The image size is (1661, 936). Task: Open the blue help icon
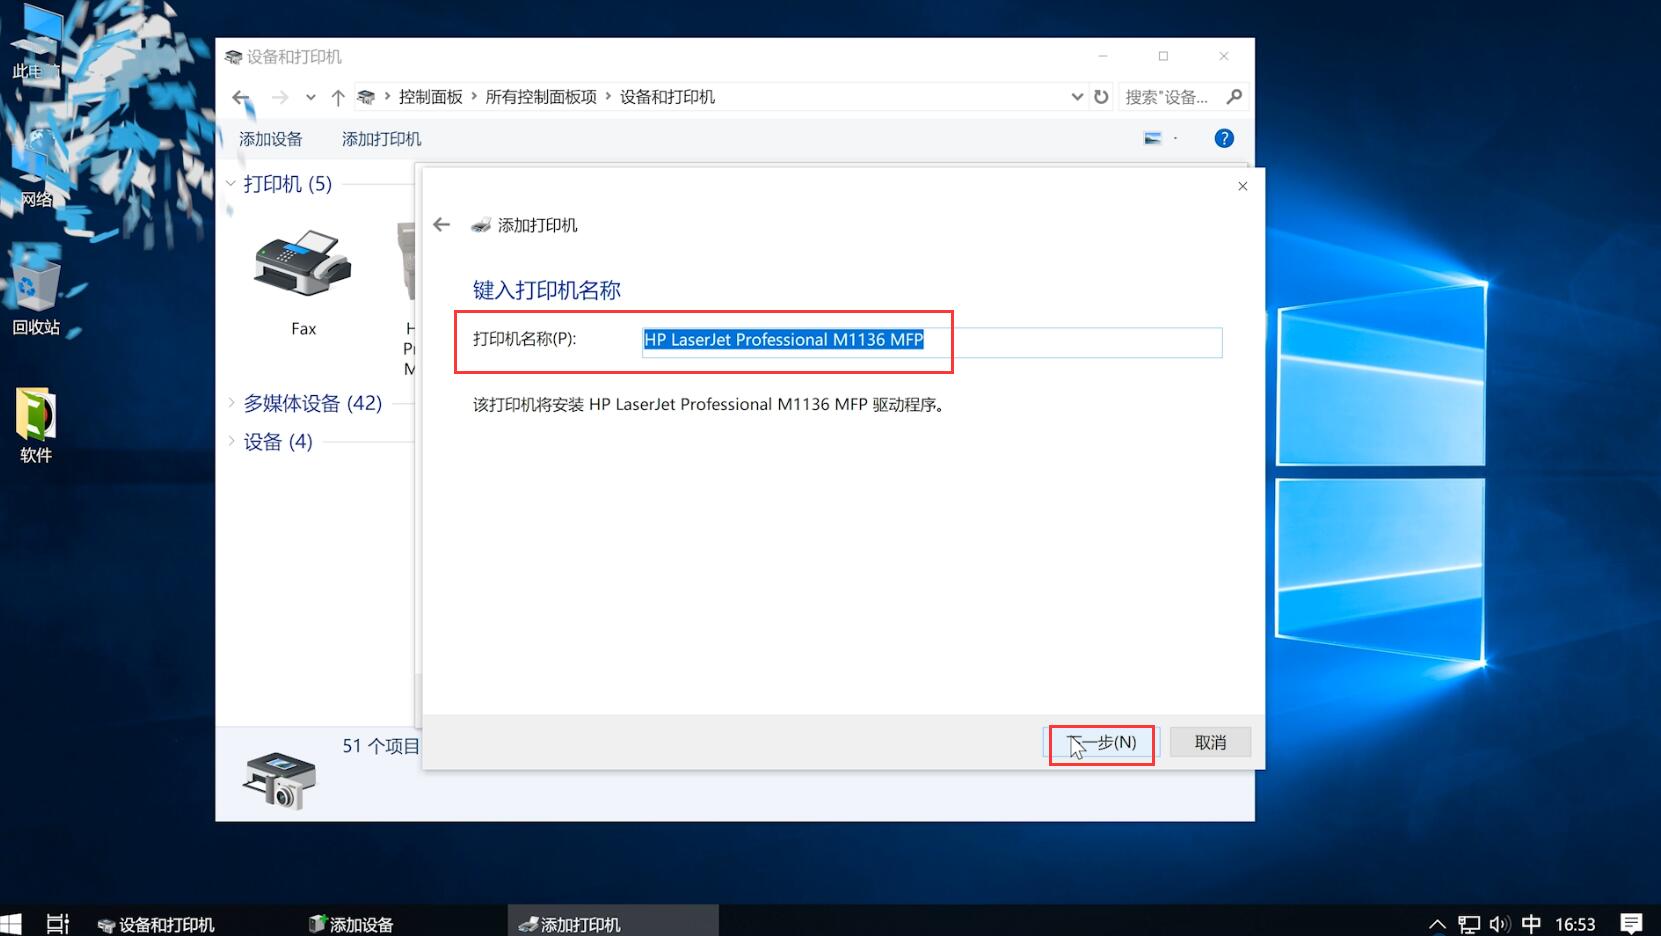pos(1224,138)
